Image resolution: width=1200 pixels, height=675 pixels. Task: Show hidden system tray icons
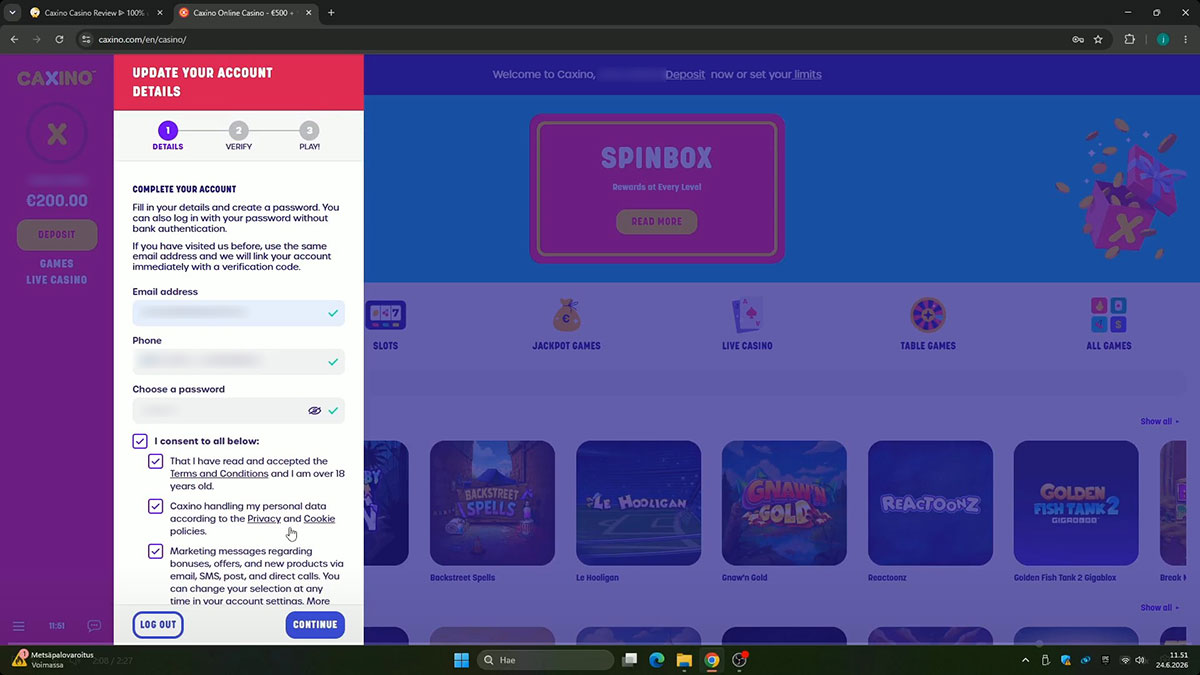tap(1025, 660)
